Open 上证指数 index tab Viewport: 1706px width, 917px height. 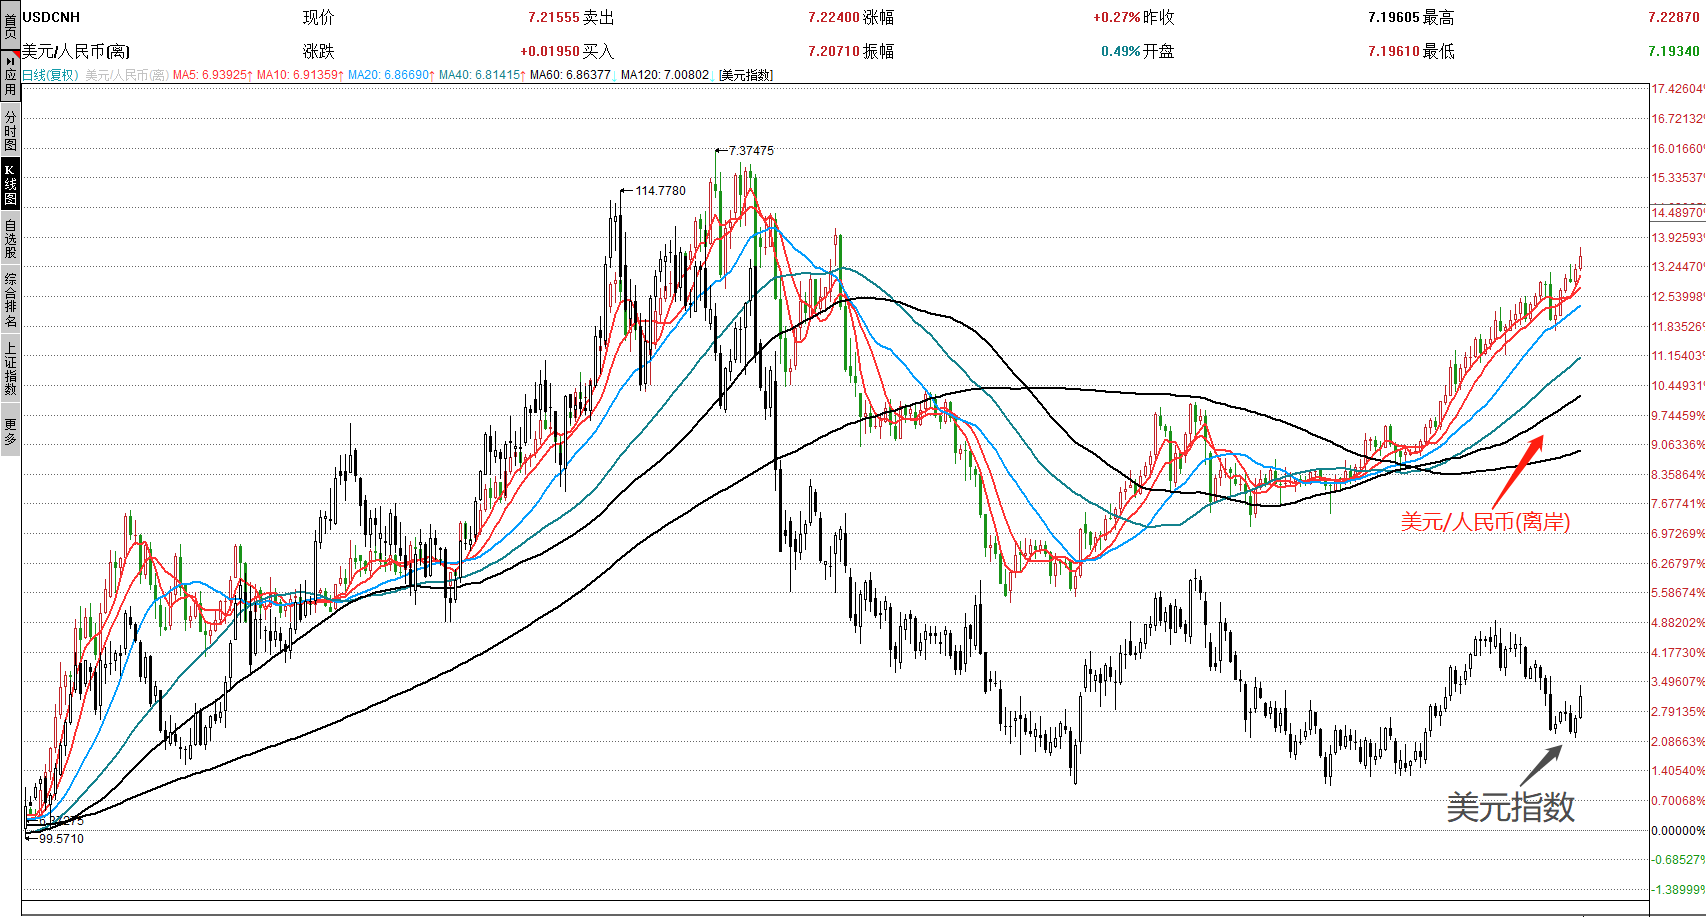(x=10, y=369)
